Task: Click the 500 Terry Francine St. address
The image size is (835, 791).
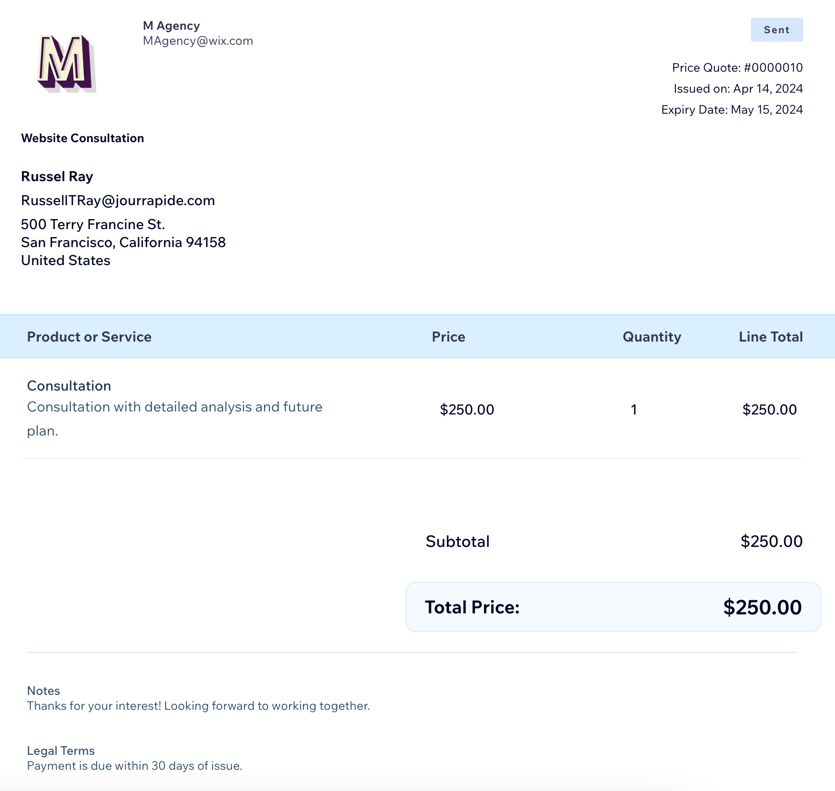Action: point(93,224)
